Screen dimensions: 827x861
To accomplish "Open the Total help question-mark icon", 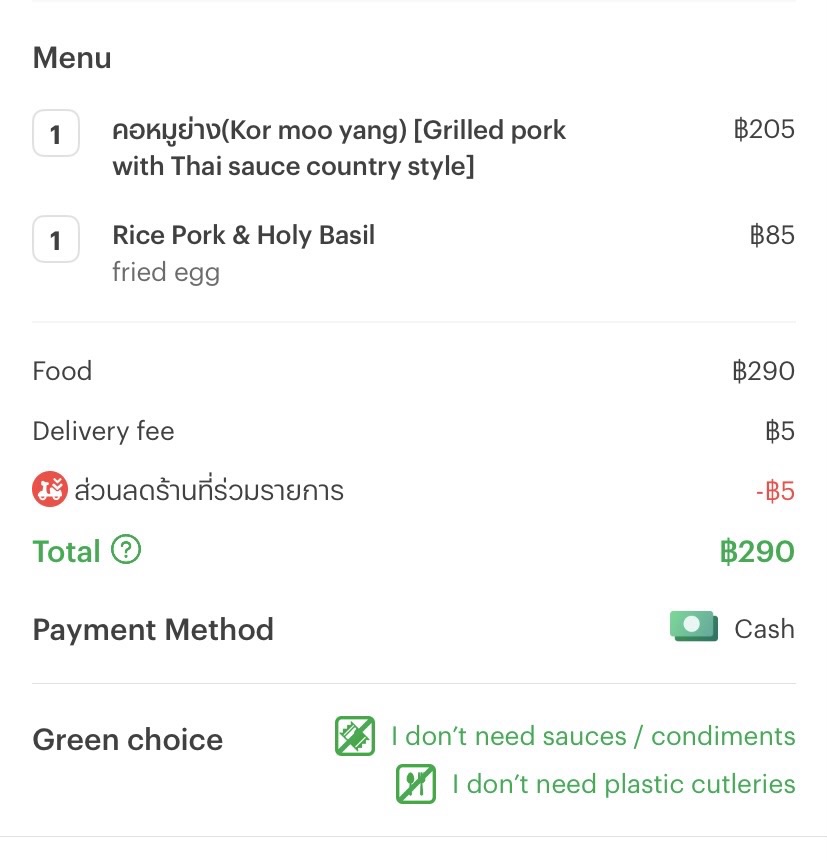I will pos(126,549).
